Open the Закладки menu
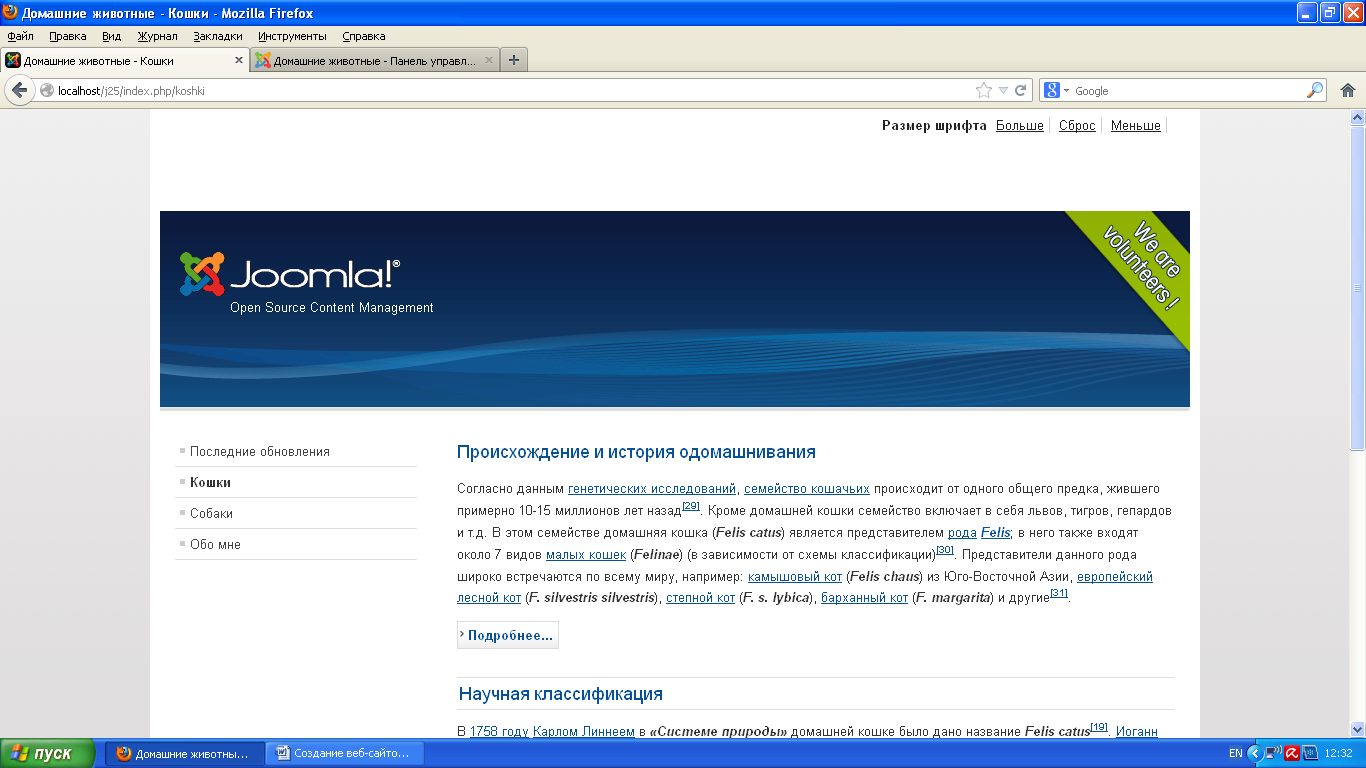 (x=218, y=36)
